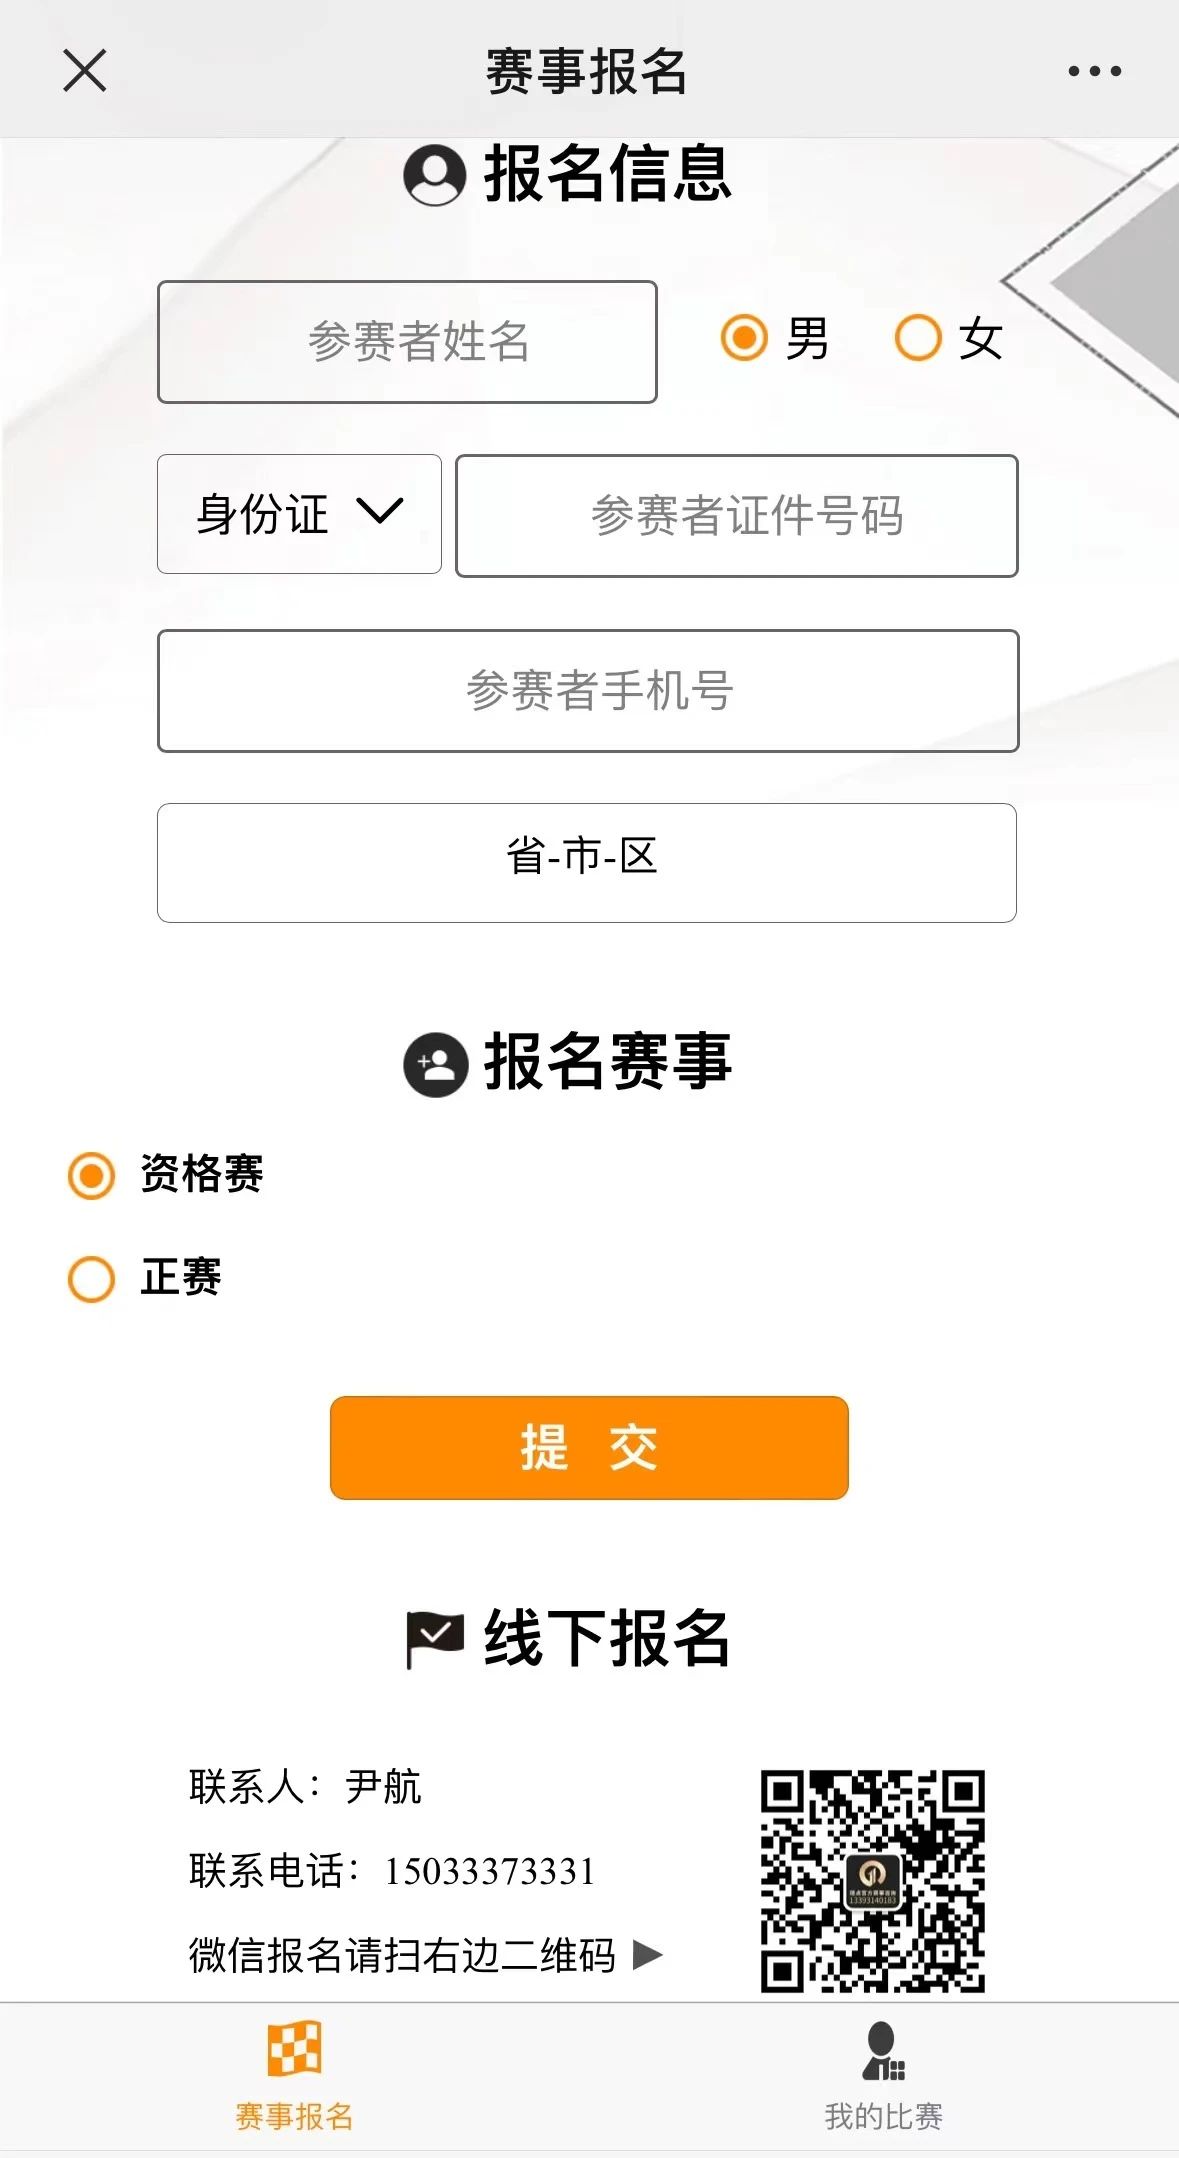Select the 女 radio button
This screenshot has width=1179, height=2158.
point(918,338)
